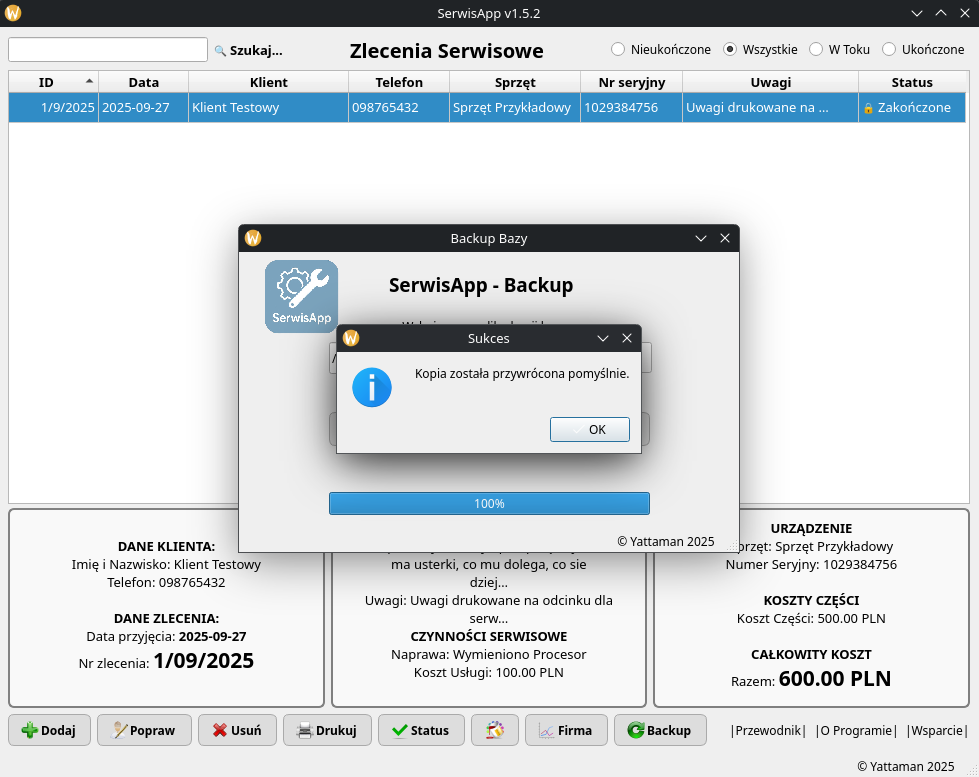Click the blue info icon in Sukces dialog
Image resolution: width=979 pixels, height=777 pixels.
(372, 387)
